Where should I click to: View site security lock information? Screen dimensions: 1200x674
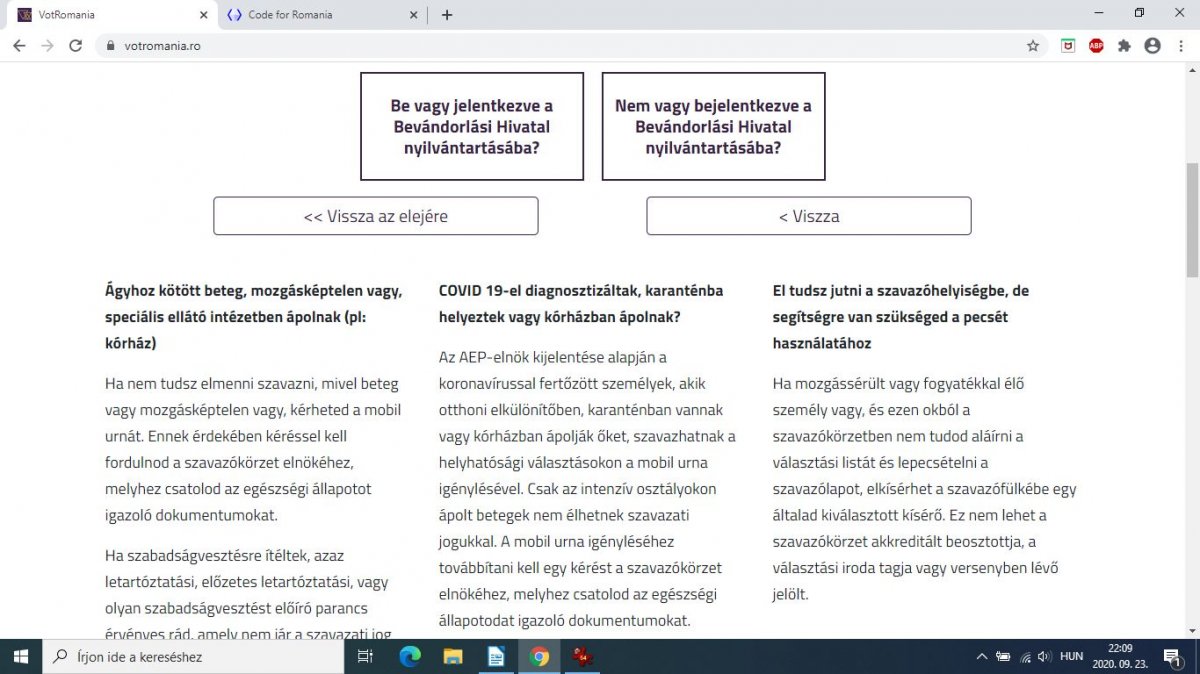pyautogui.click(x=111, y=46)
